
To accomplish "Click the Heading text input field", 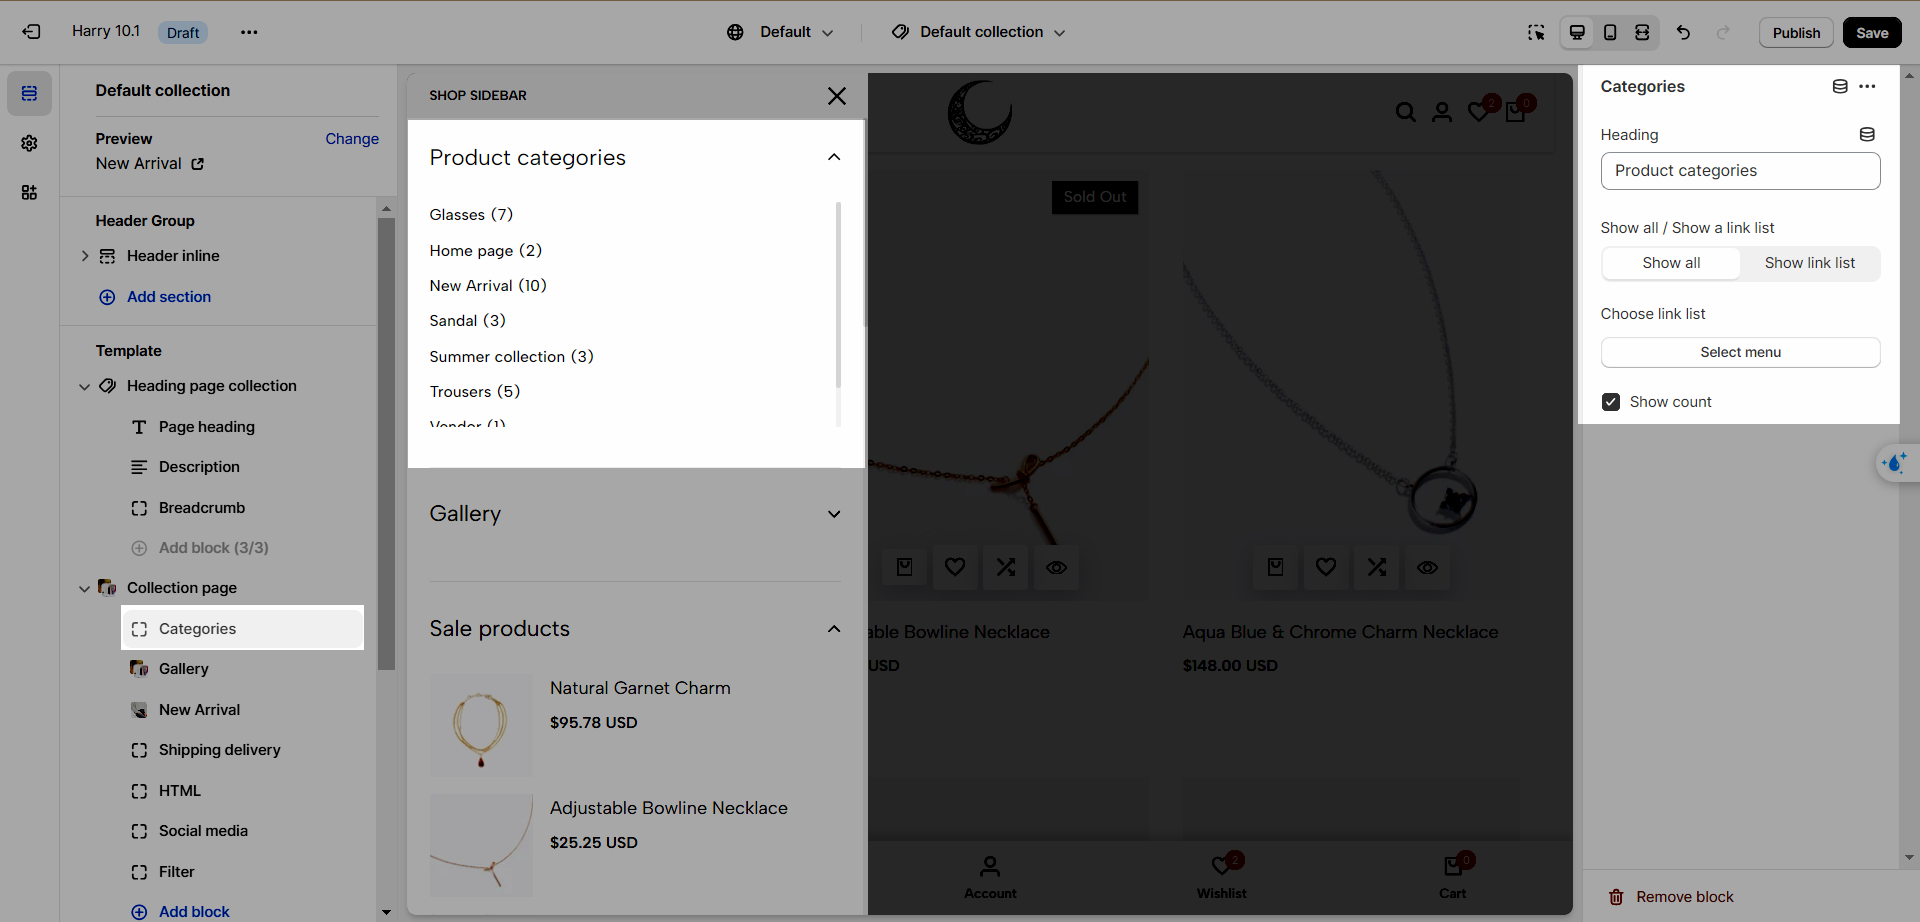I will pos(1740,171).
